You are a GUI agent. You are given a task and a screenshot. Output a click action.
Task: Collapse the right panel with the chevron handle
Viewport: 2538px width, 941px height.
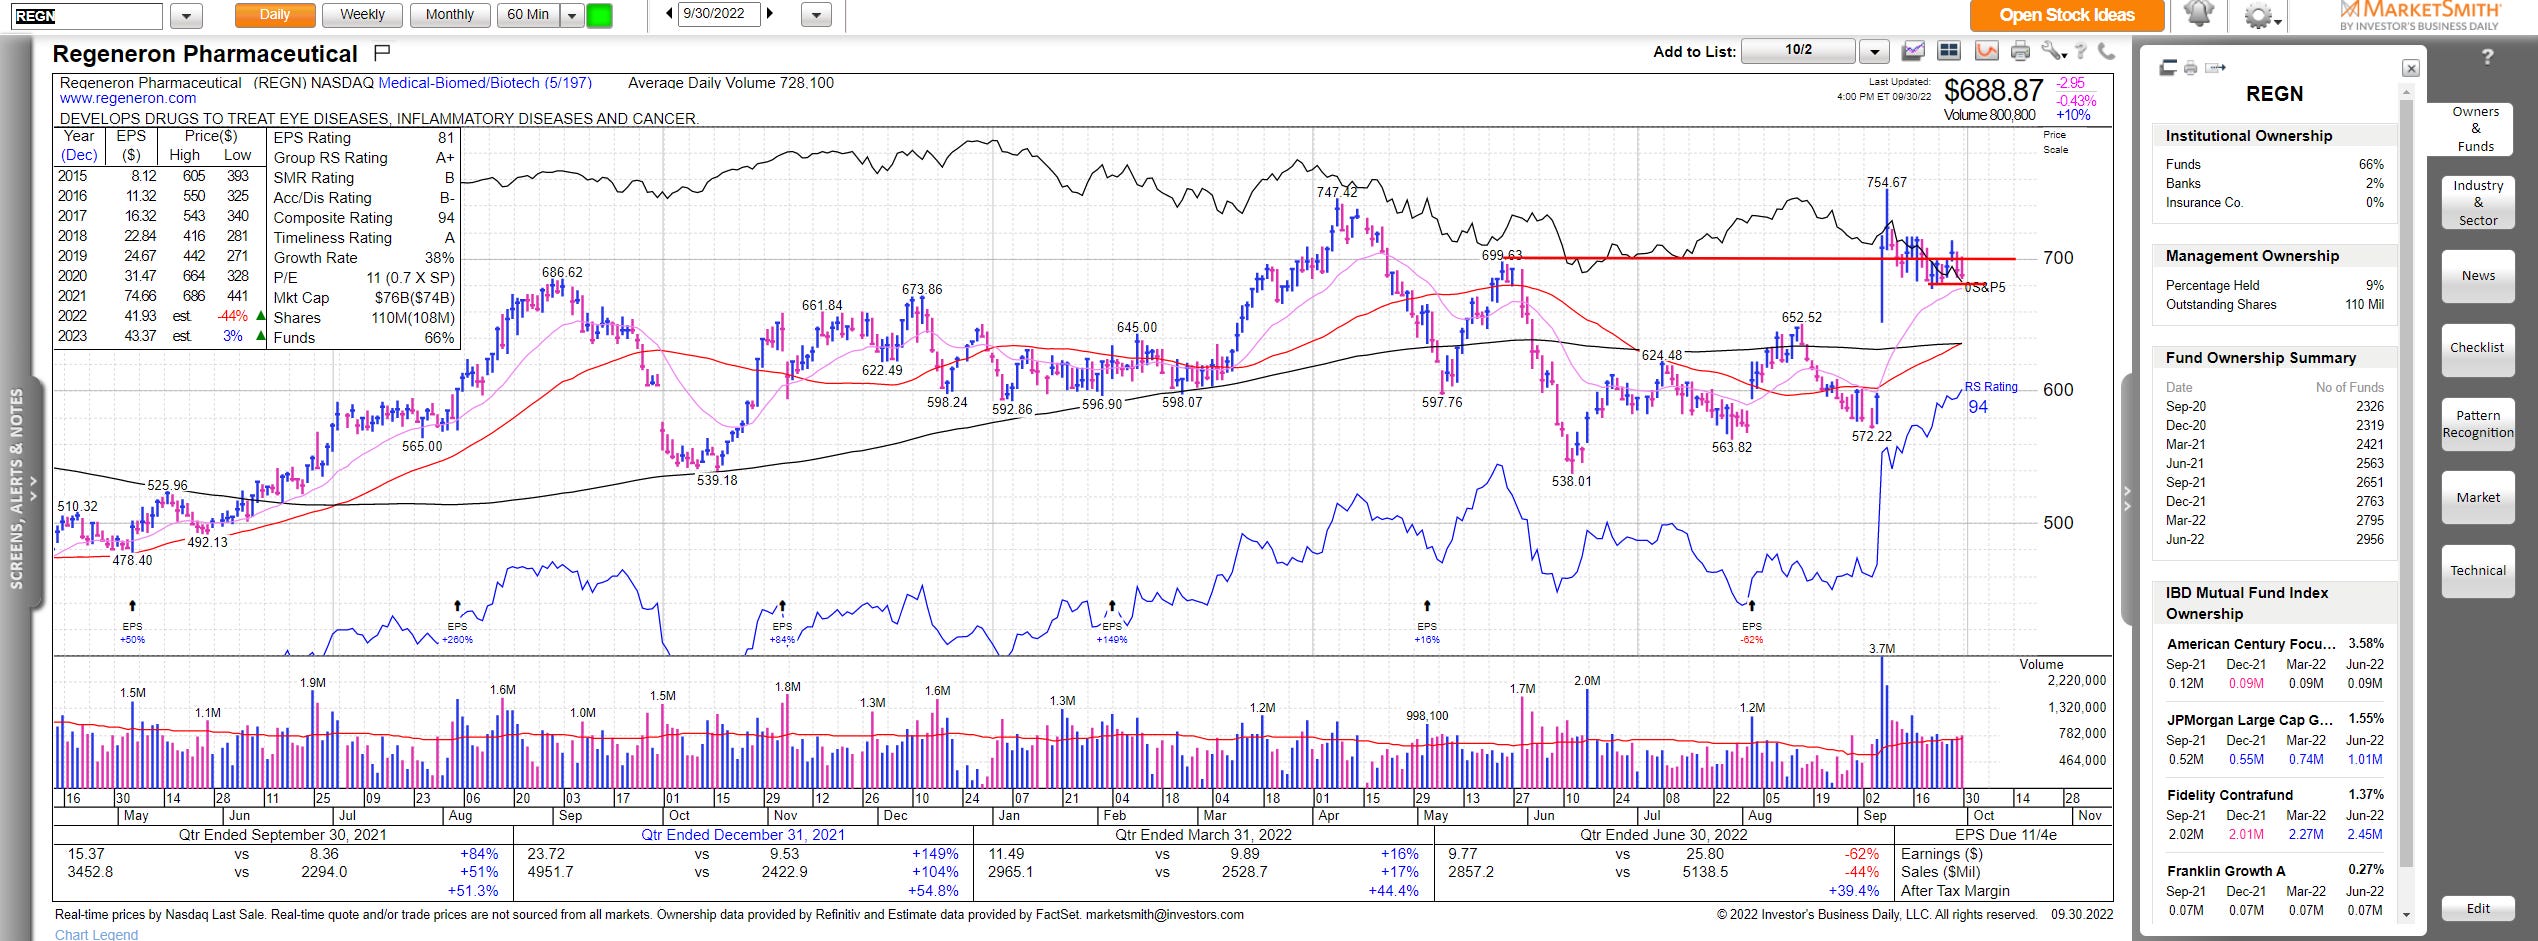(2127, 498)
